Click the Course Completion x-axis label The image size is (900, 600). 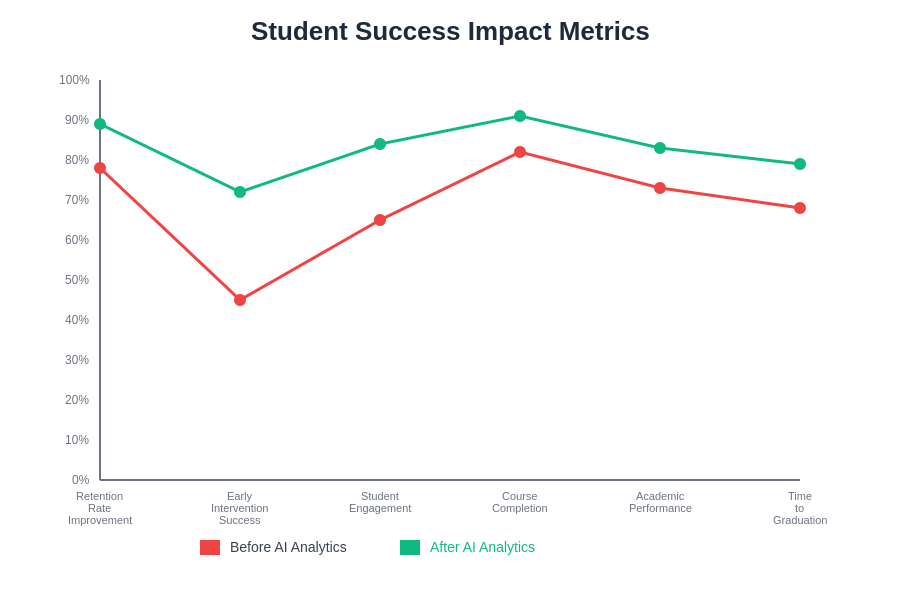point(520,502)
